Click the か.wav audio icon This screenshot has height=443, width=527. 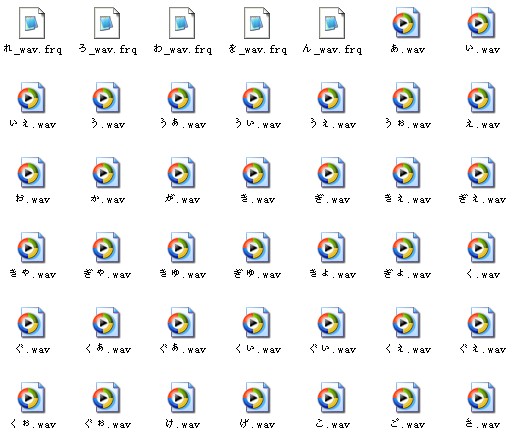click(x=107, y=172)
